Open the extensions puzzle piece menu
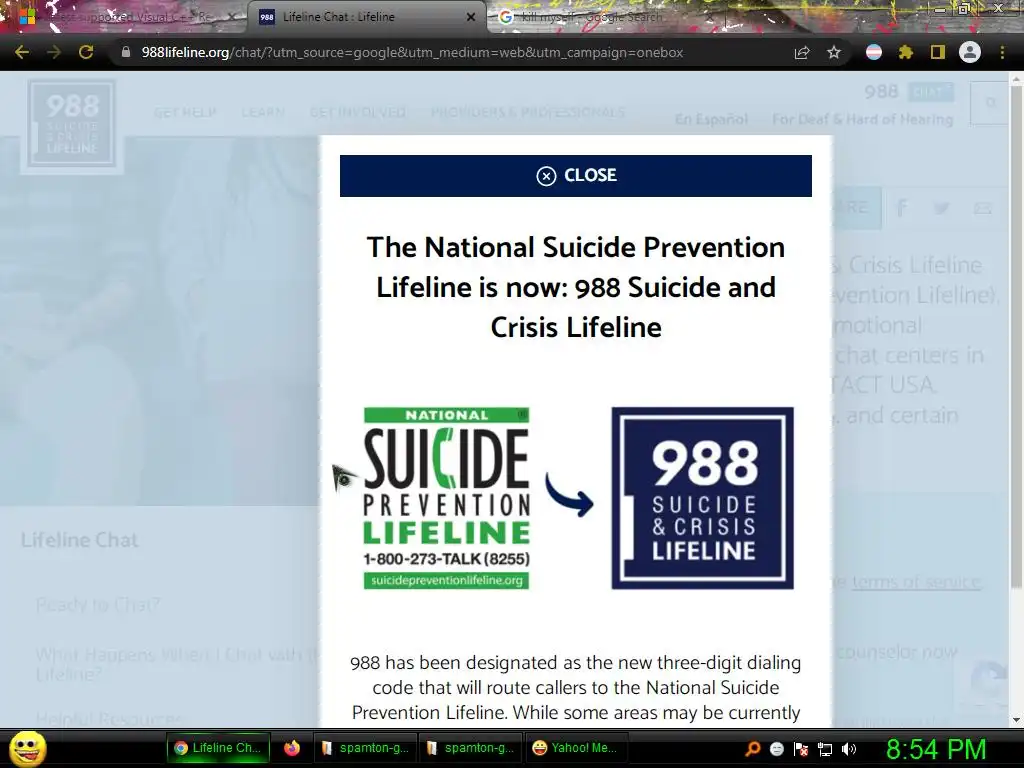 point(906,52)
